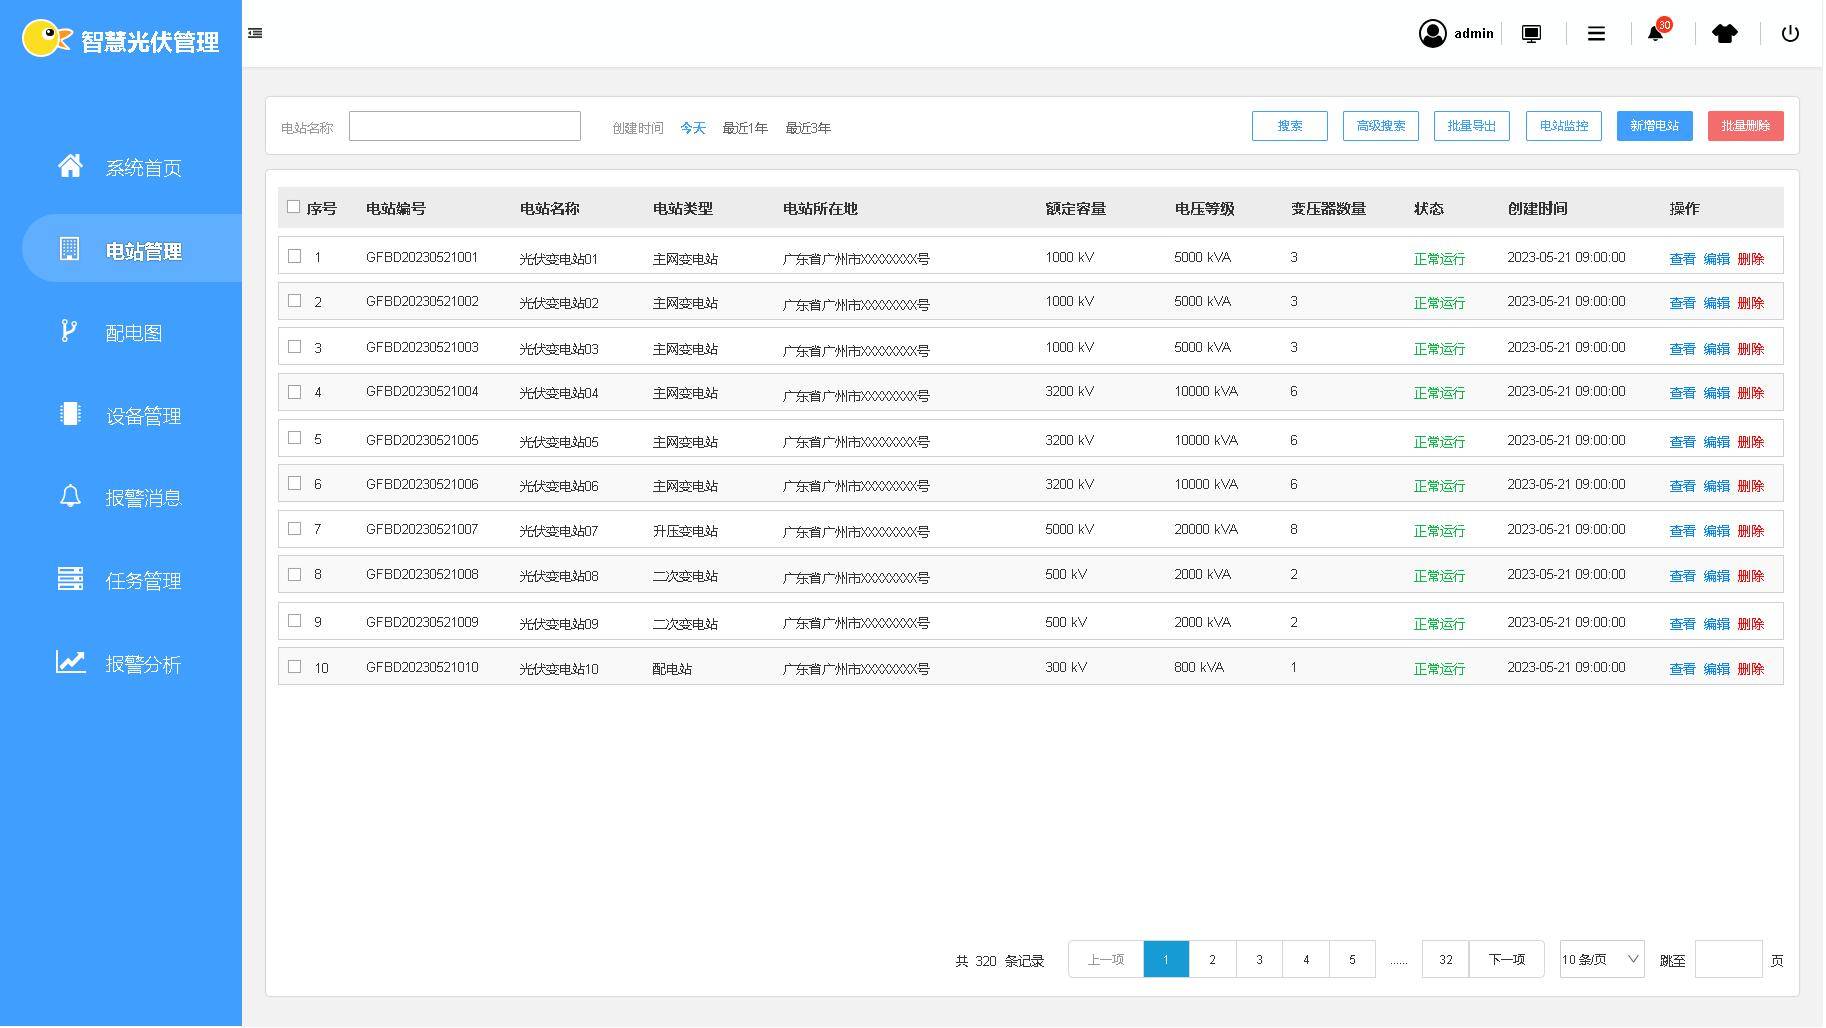1826x1028 pixels.
Task: Click the duck logo in the sidebar
Action: (x=46, y=38)
